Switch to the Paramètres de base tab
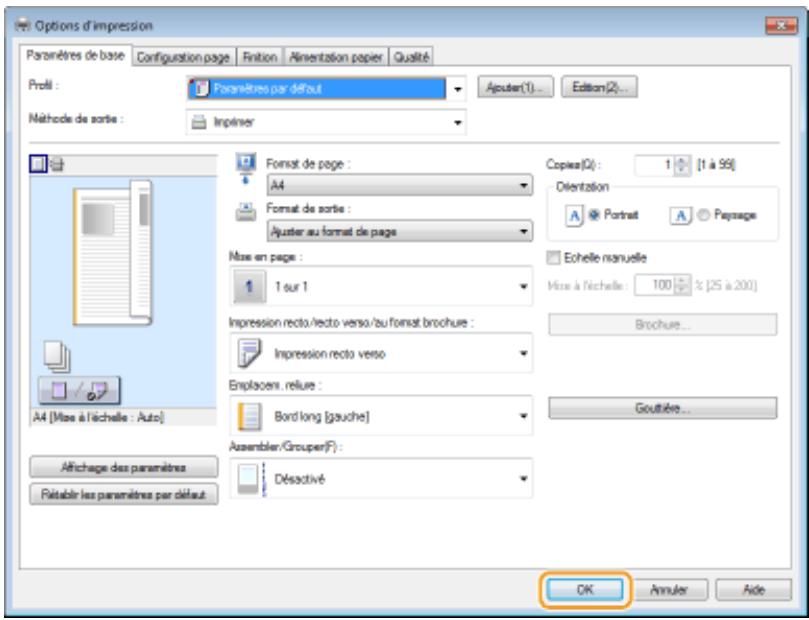The image size is (809, 620). [x=76, y=55]
